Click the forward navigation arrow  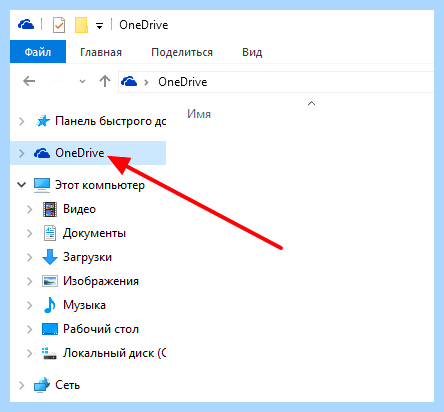(x=59, y=81)
